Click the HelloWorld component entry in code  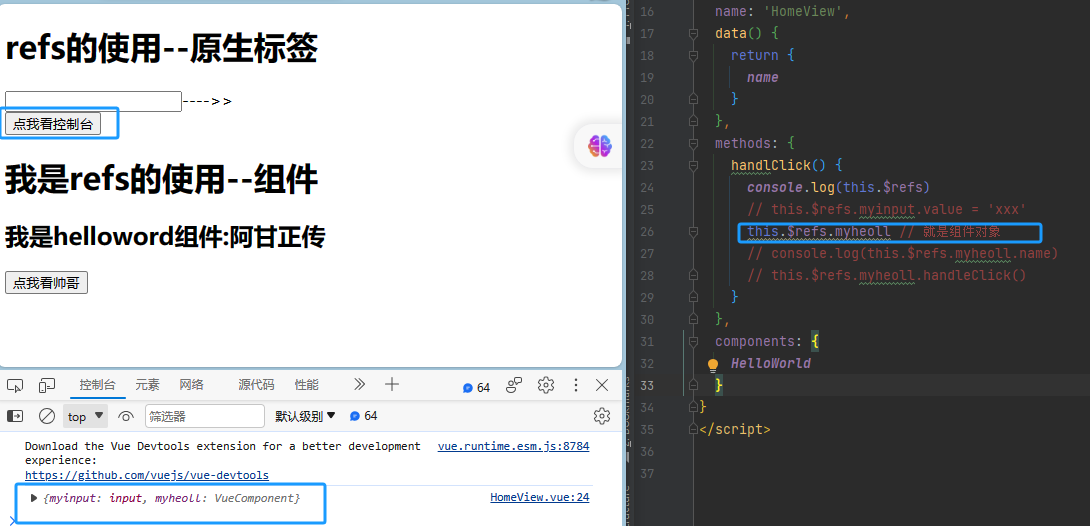tap(770, 363)
